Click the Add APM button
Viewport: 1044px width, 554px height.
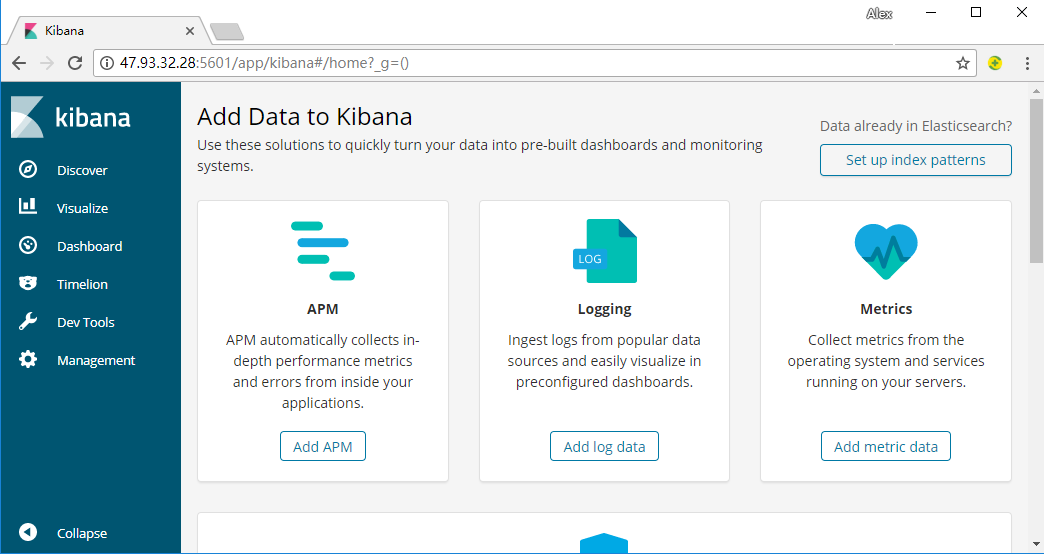pyautogui.click(x=323, y=446)
